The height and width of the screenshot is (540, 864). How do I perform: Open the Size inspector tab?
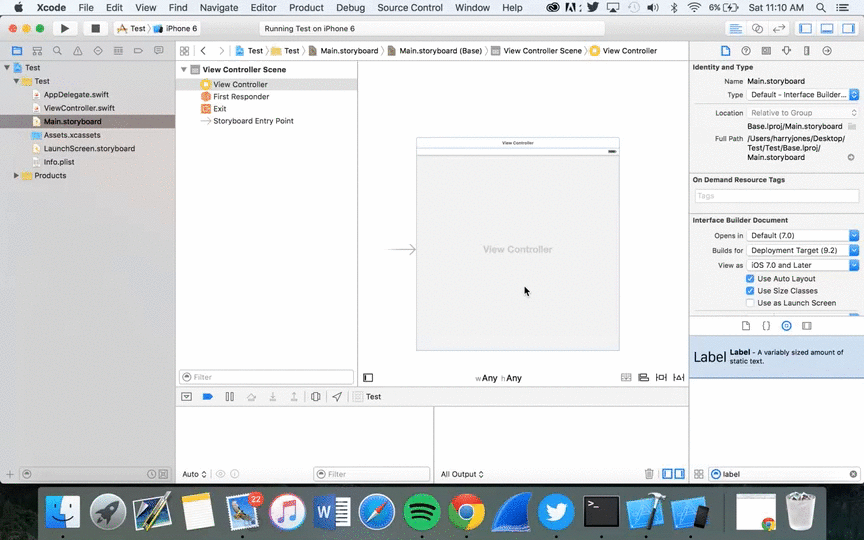pos(807,51)
